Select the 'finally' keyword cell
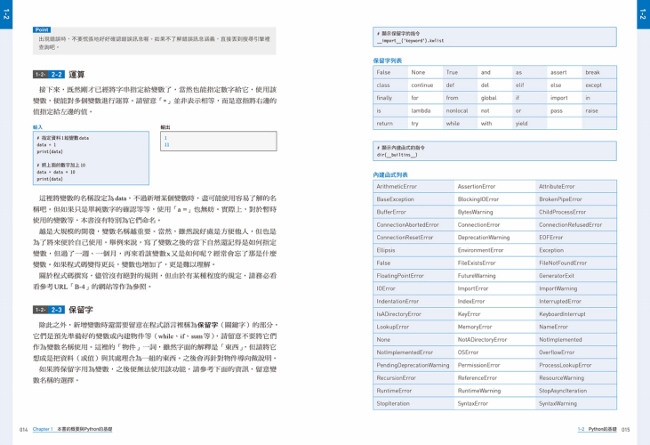 pyautogui.click(x=390, y=98)
